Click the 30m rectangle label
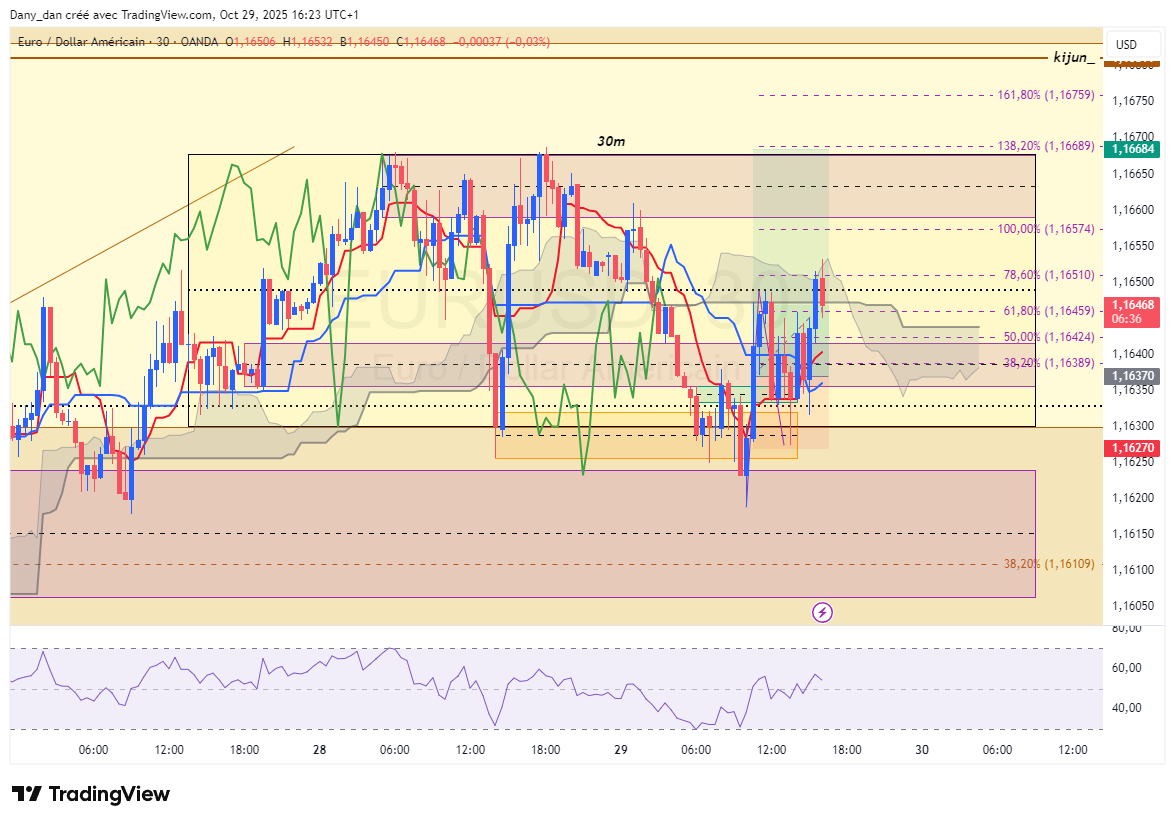The height and width of the screenshot is (824, 1175). 611,142
